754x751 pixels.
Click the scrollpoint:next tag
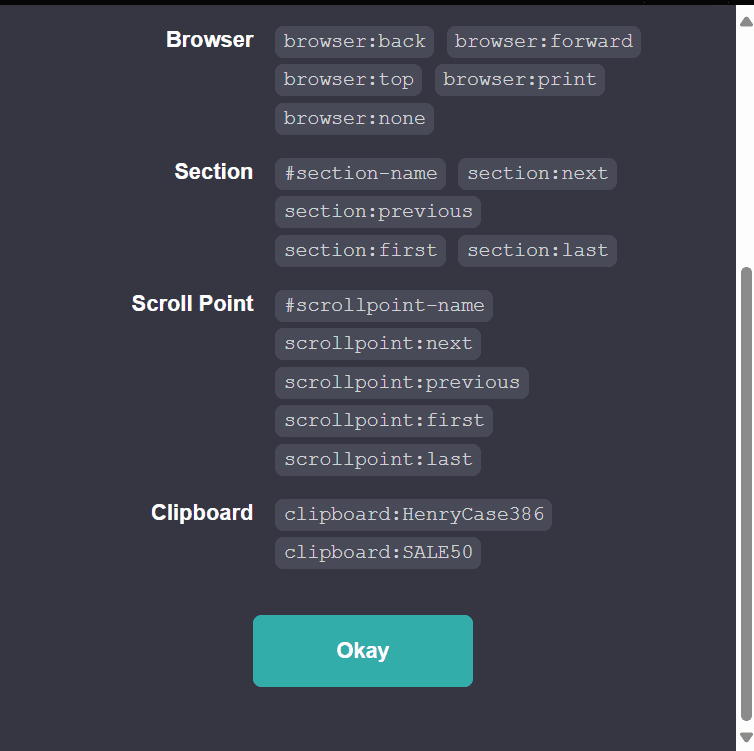click(378, 344)
